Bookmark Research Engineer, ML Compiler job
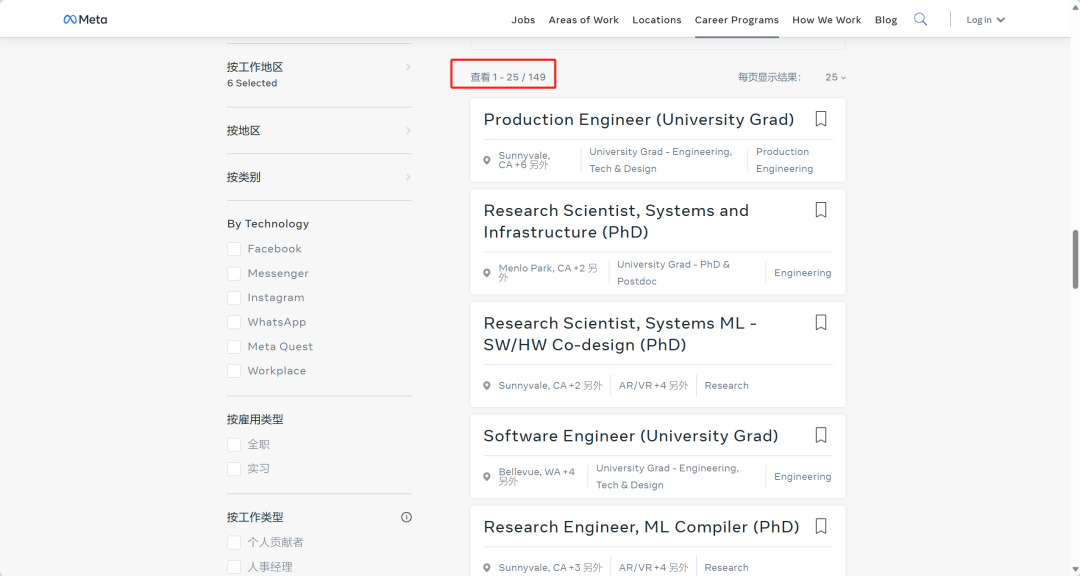The height and width of the screenshot is (576, 1080). pyautogui.click(x=820, y=526)
